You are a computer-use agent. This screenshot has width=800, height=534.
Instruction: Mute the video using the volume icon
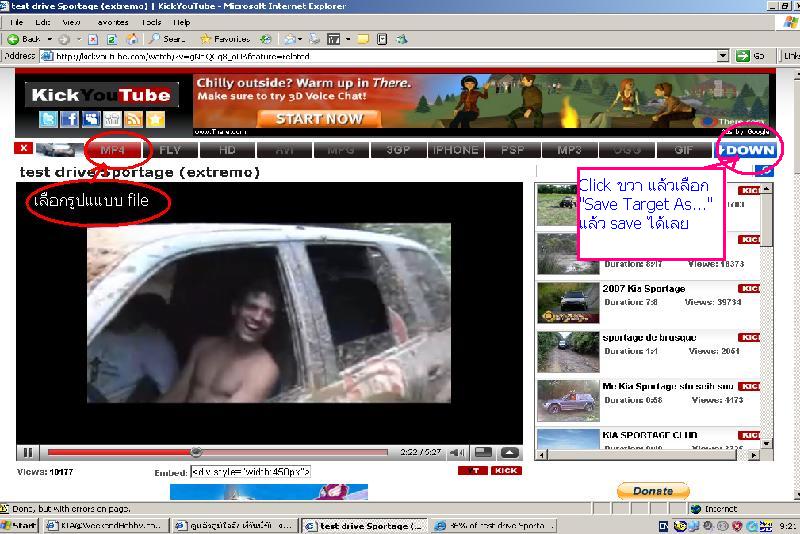click(x=458, y=453)
